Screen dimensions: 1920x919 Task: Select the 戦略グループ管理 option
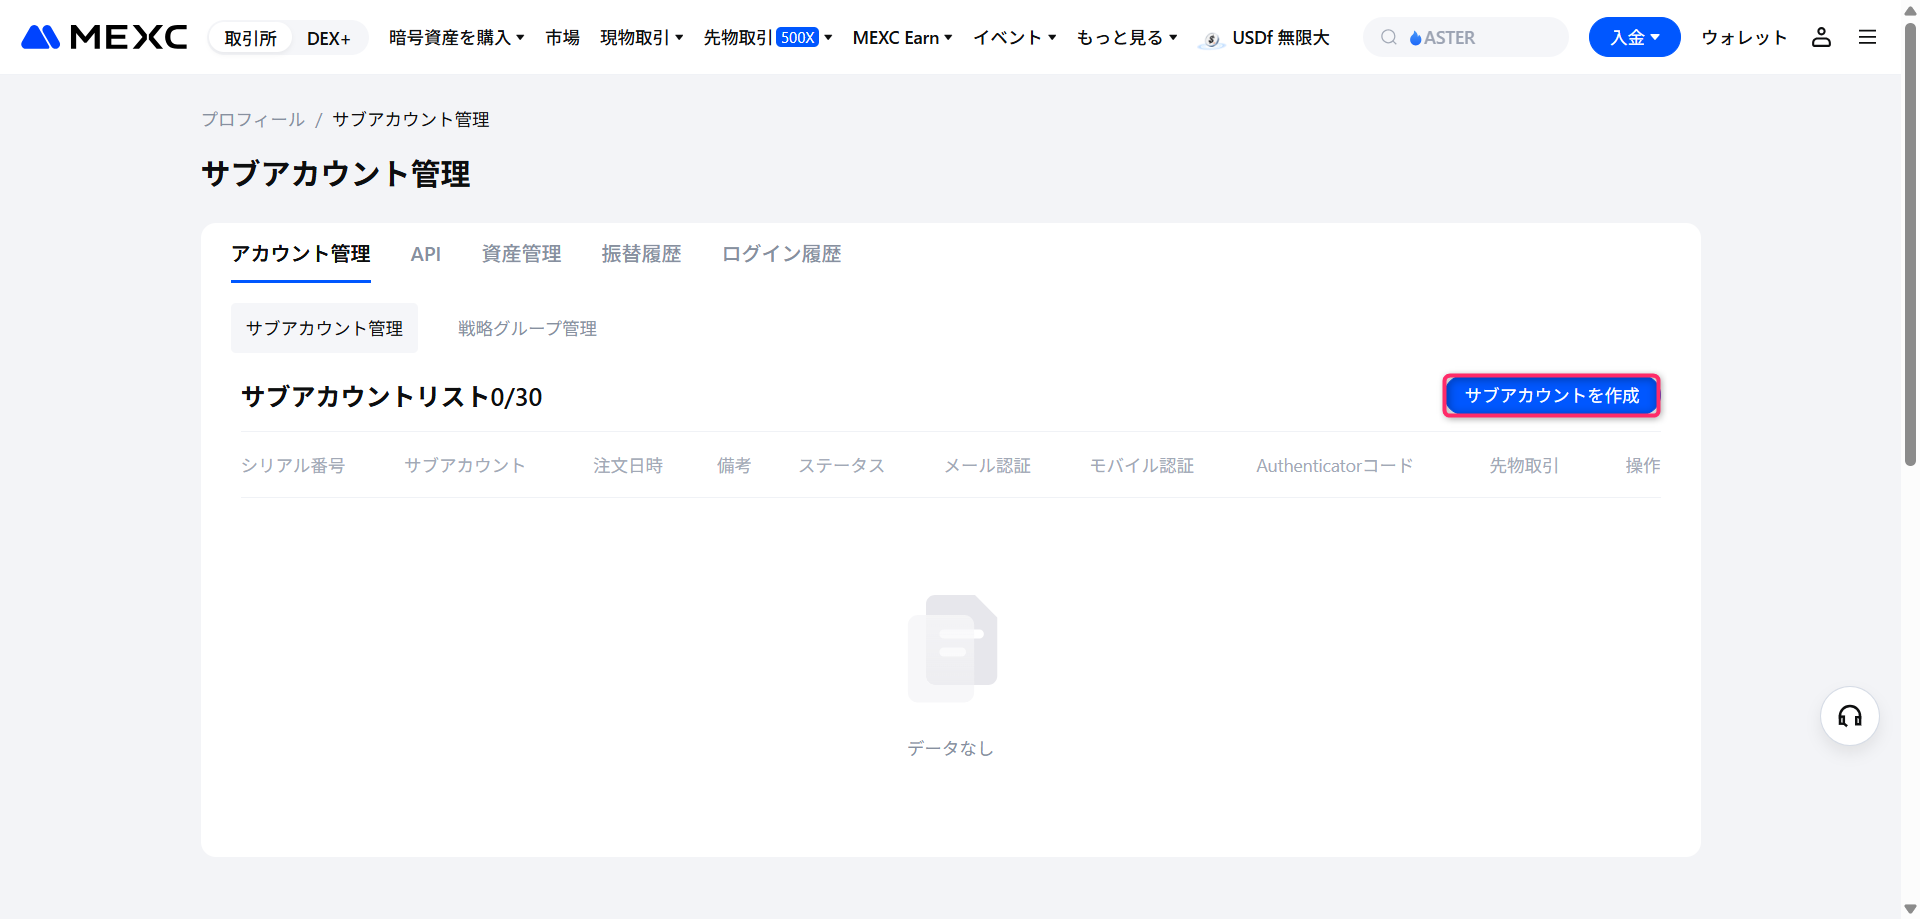click(527, 328)
